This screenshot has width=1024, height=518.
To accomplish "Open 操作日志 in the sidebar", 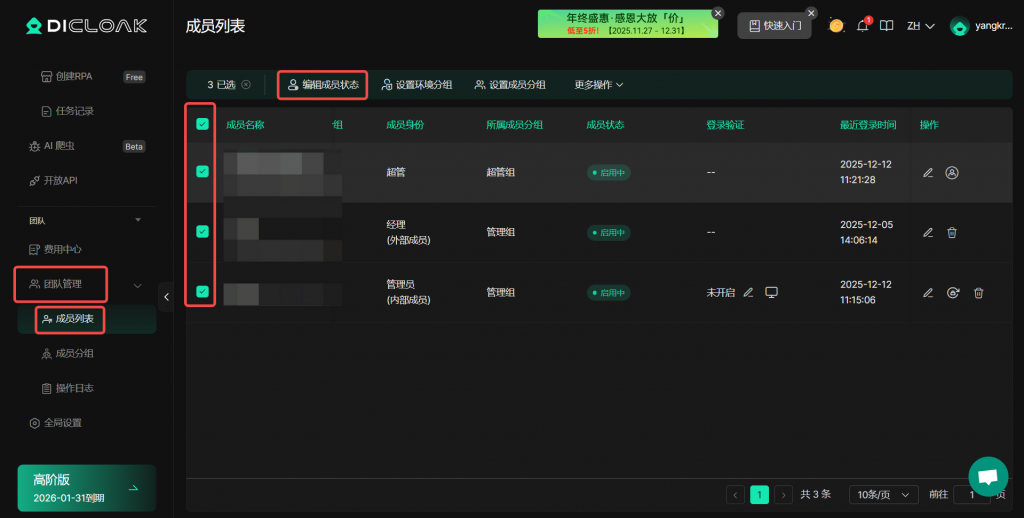I will point(74,388).
